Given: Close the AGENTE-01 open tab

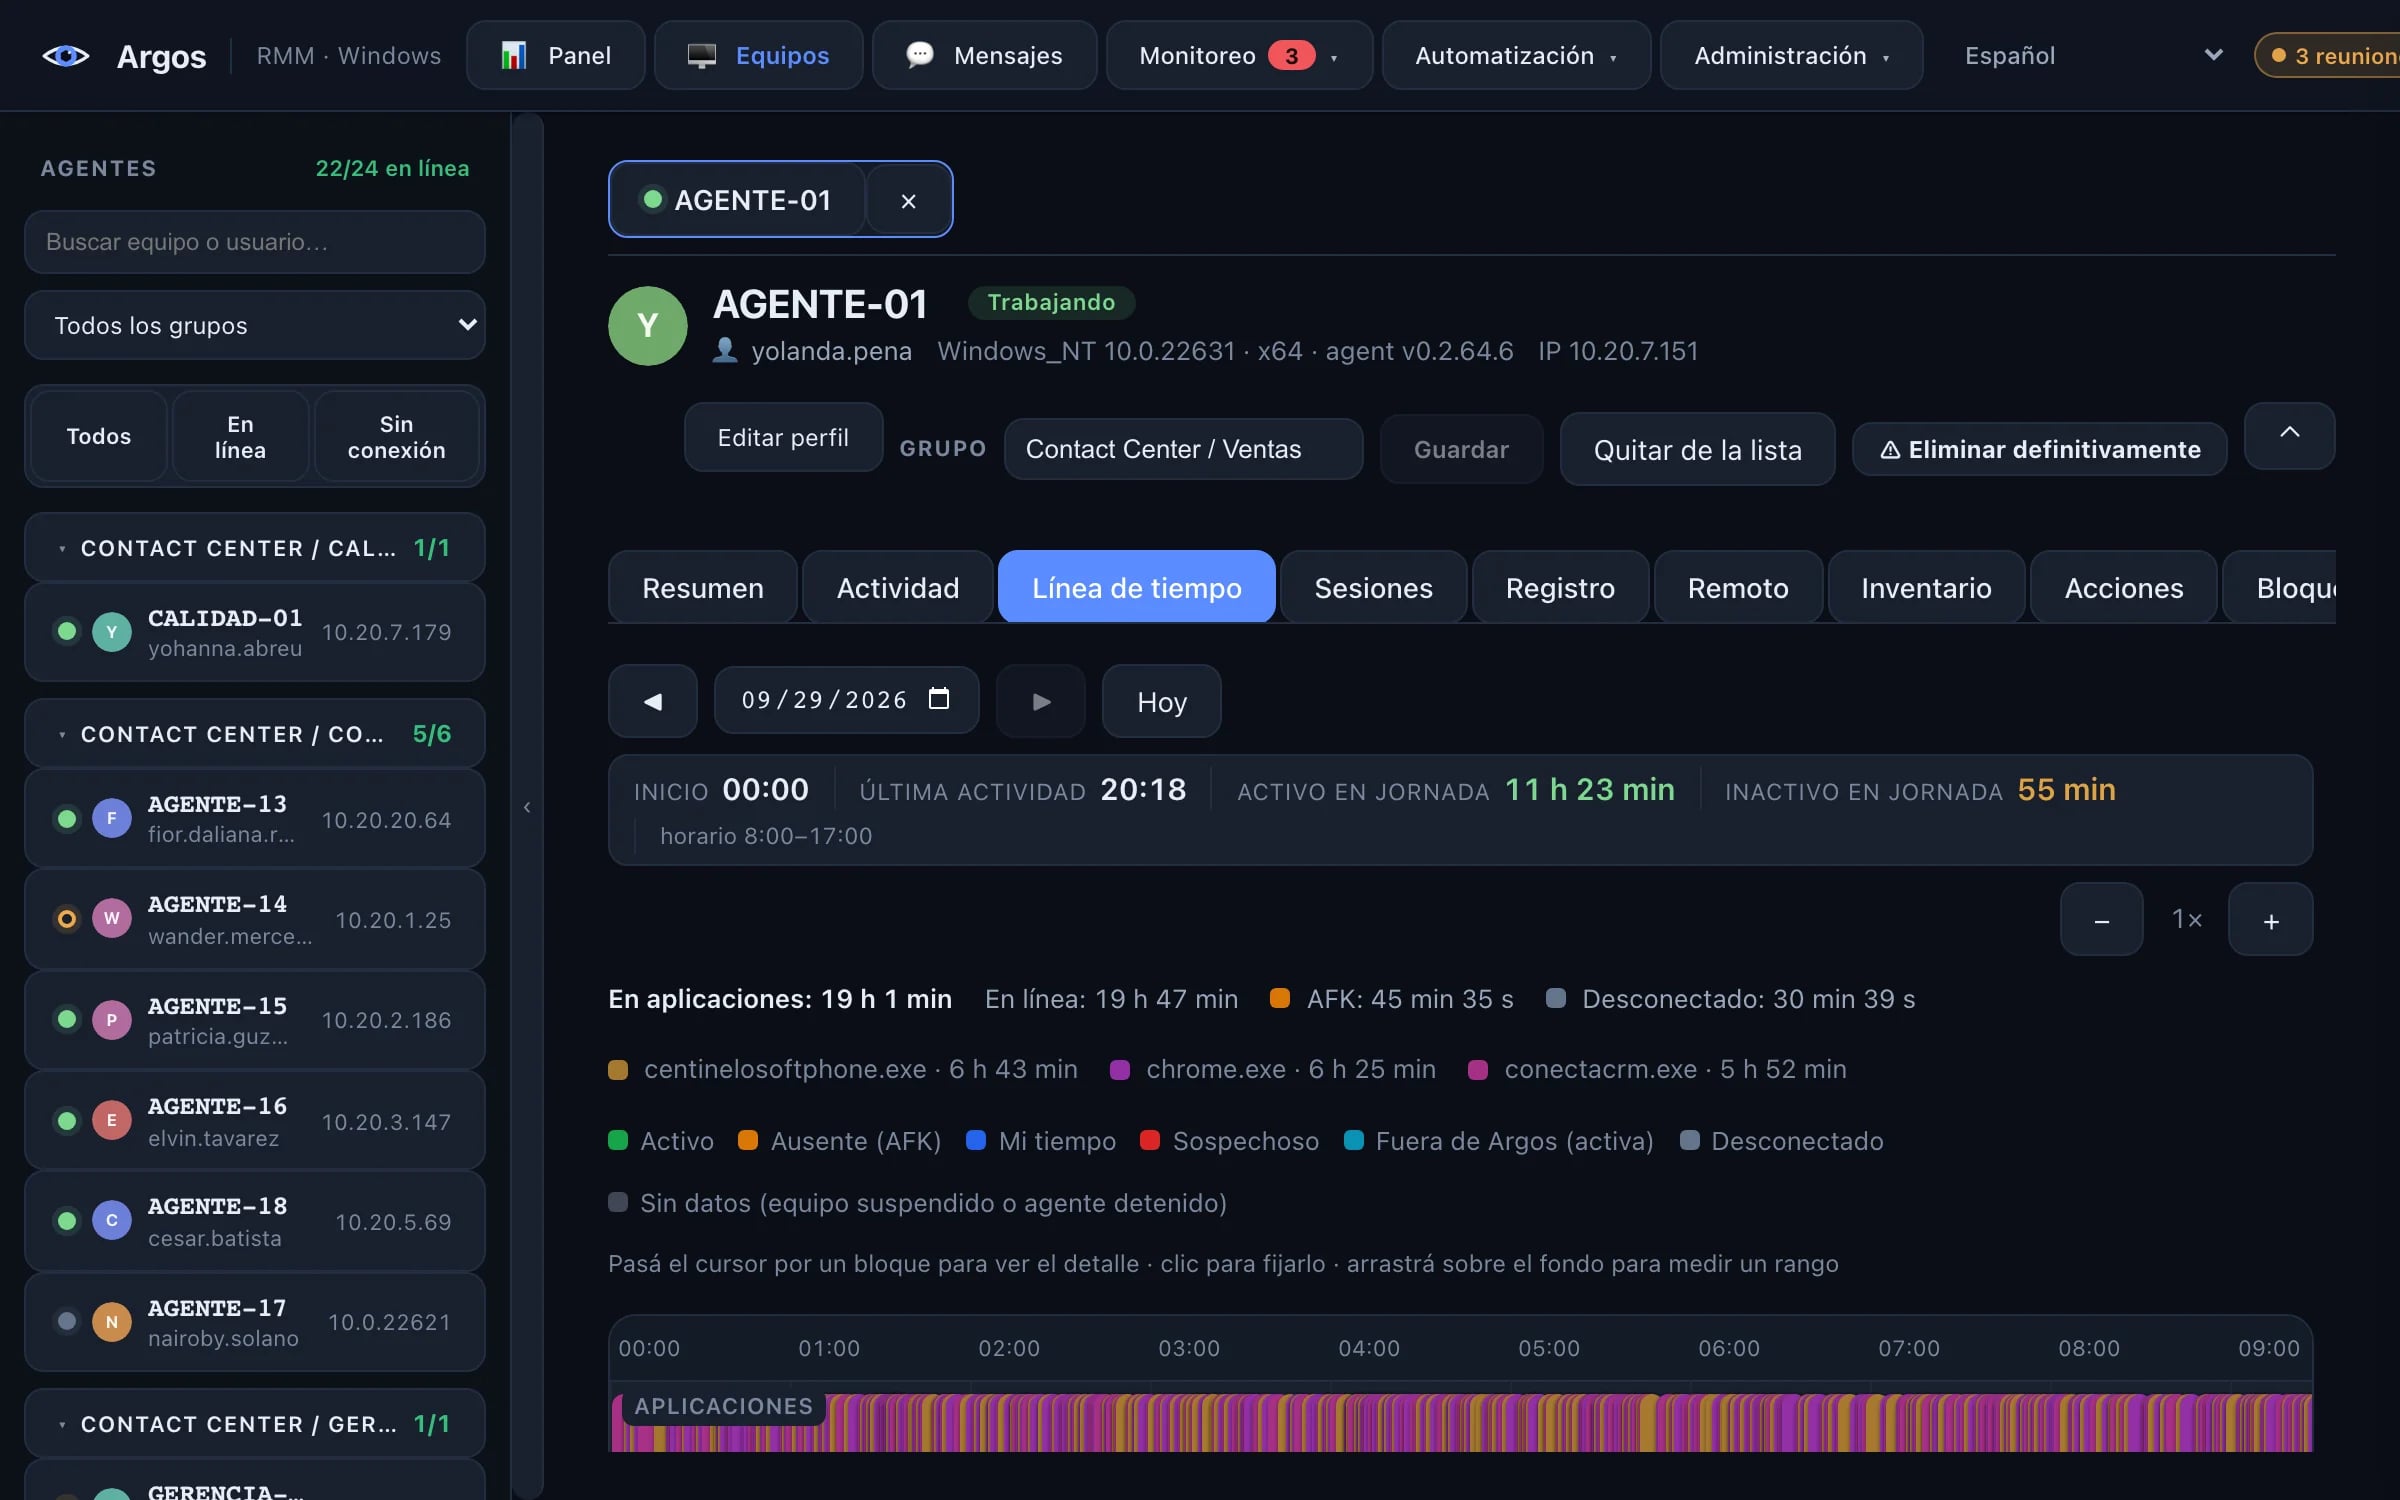Looking at the screenshot, I should 908,201.
